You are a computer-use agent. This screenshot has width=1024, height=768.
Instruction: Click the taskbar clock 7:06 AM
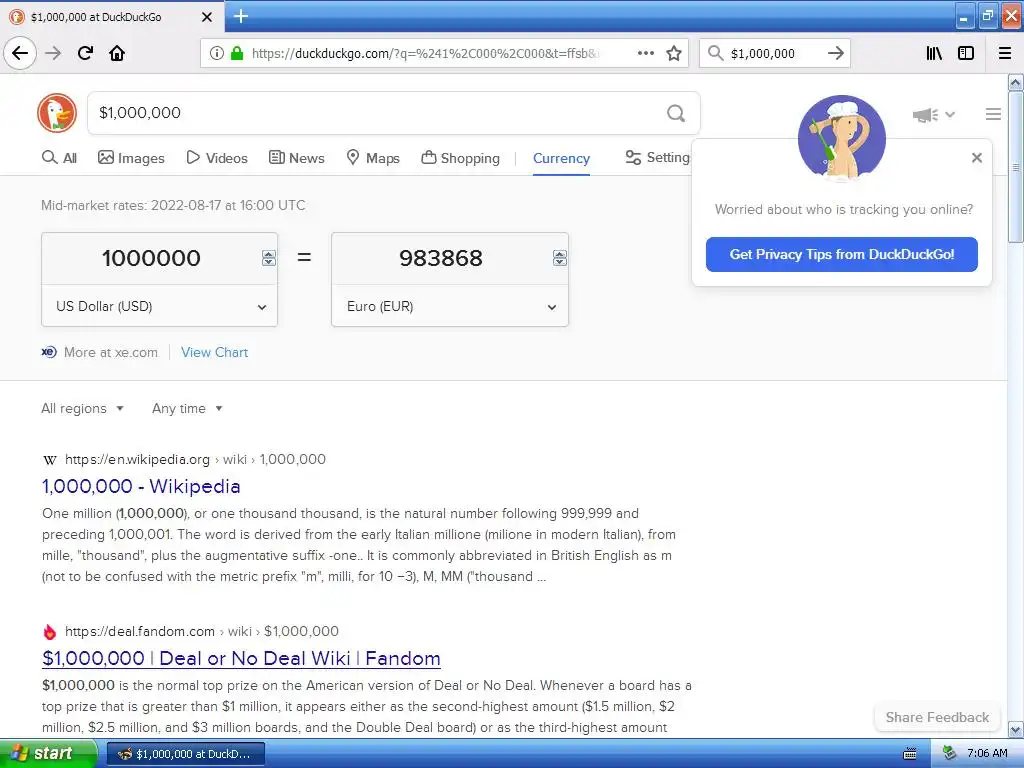(987, 753)
